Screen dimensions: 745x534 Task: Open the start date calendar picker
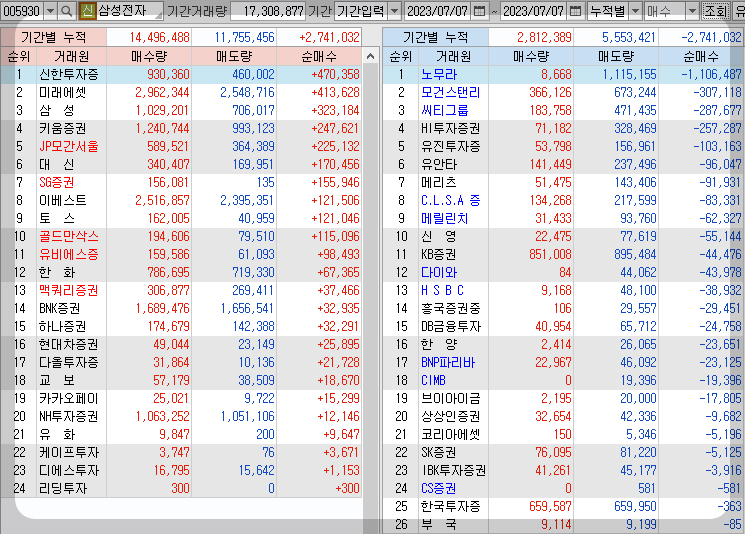tap(480, 10)
